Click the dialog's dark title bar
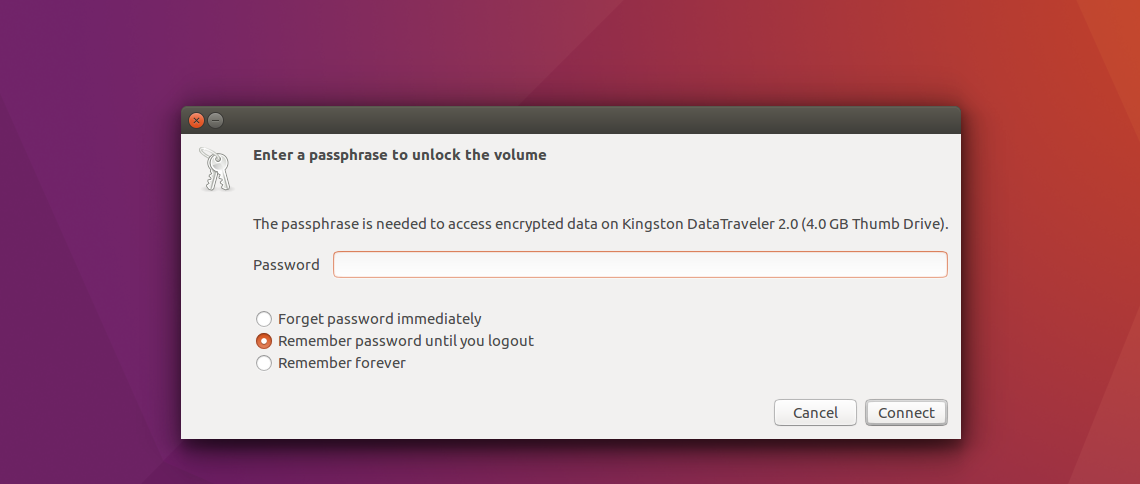This screenshot has height=484, width=1140. pos(571,121)
